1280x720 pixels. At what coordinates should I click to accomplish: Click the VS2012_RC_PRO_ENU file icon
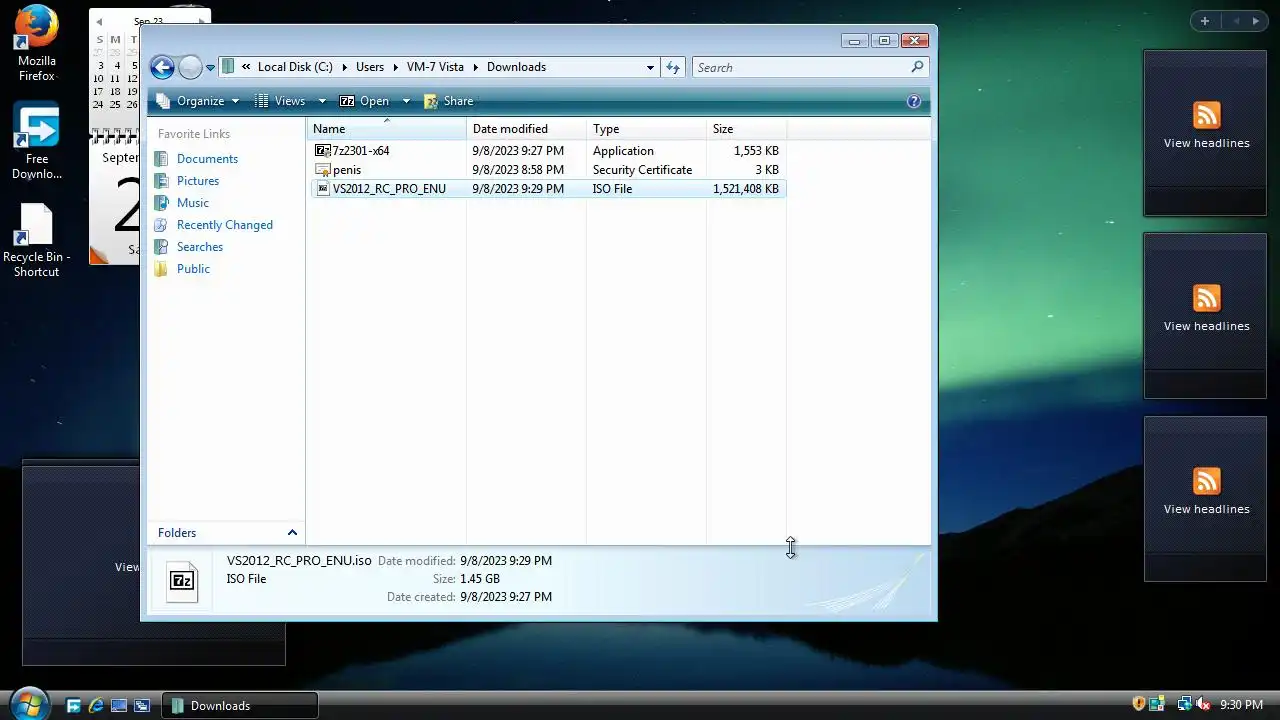pos(322,189)
